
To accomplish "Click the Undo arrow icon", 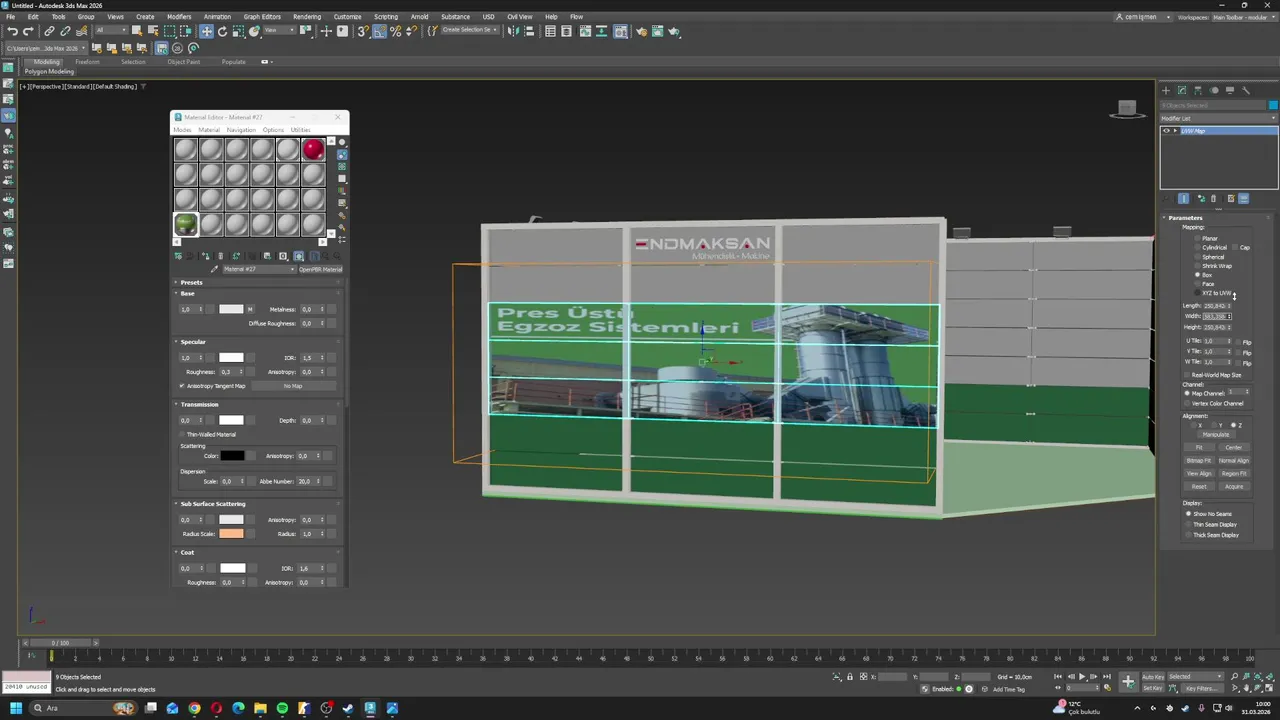I will point(12,31).
